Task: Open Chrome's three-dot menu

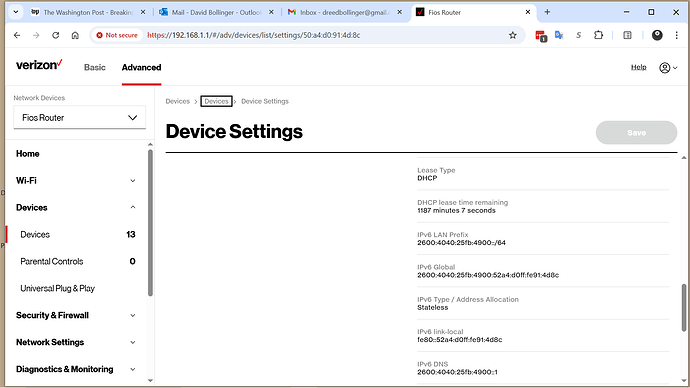Action: pyautogui.click(x=676, y=35)
